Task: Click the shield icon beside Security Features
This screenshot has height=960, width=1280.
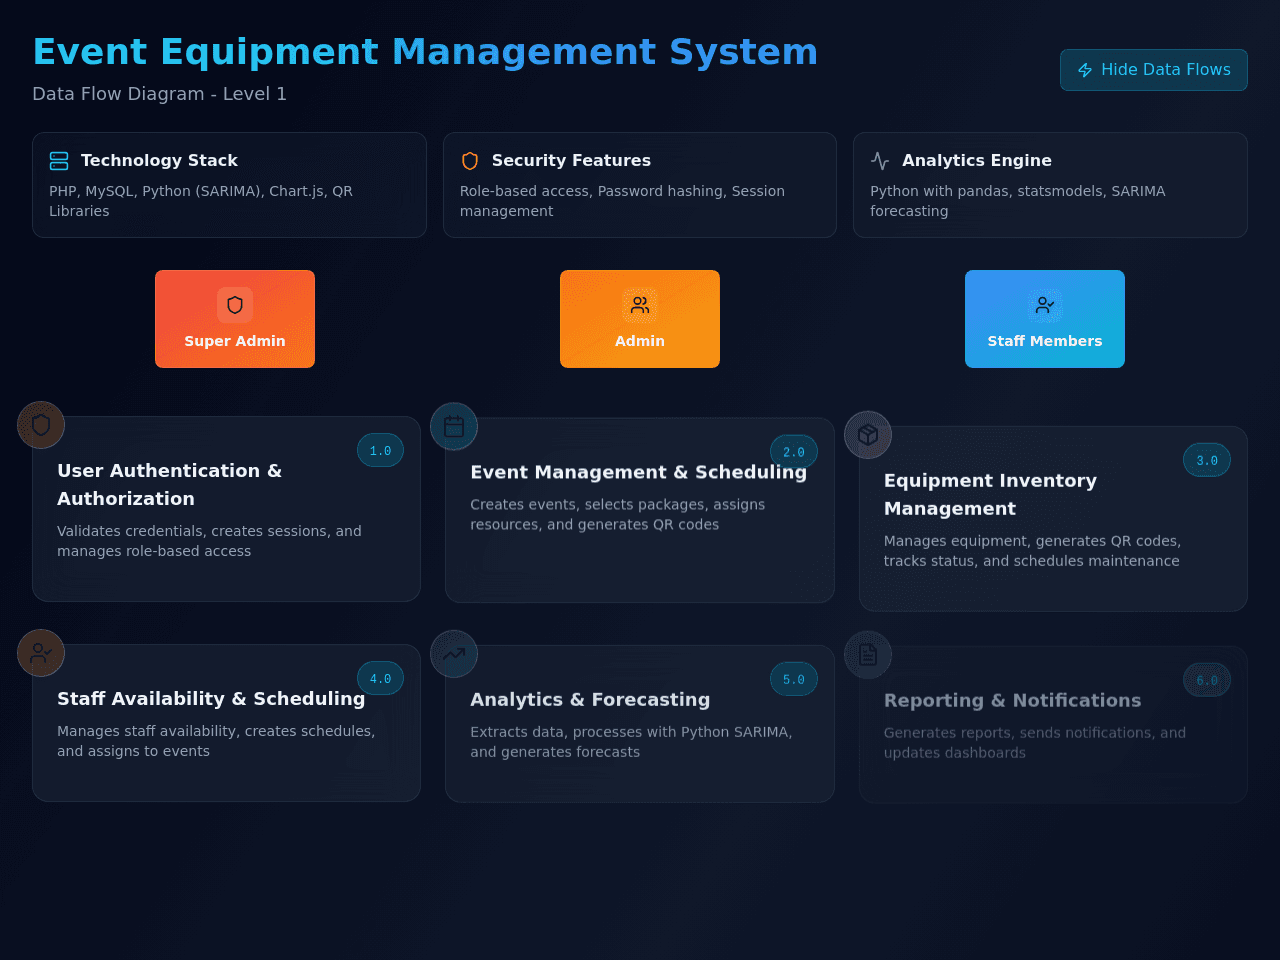Action: click(x=470, y=161)
